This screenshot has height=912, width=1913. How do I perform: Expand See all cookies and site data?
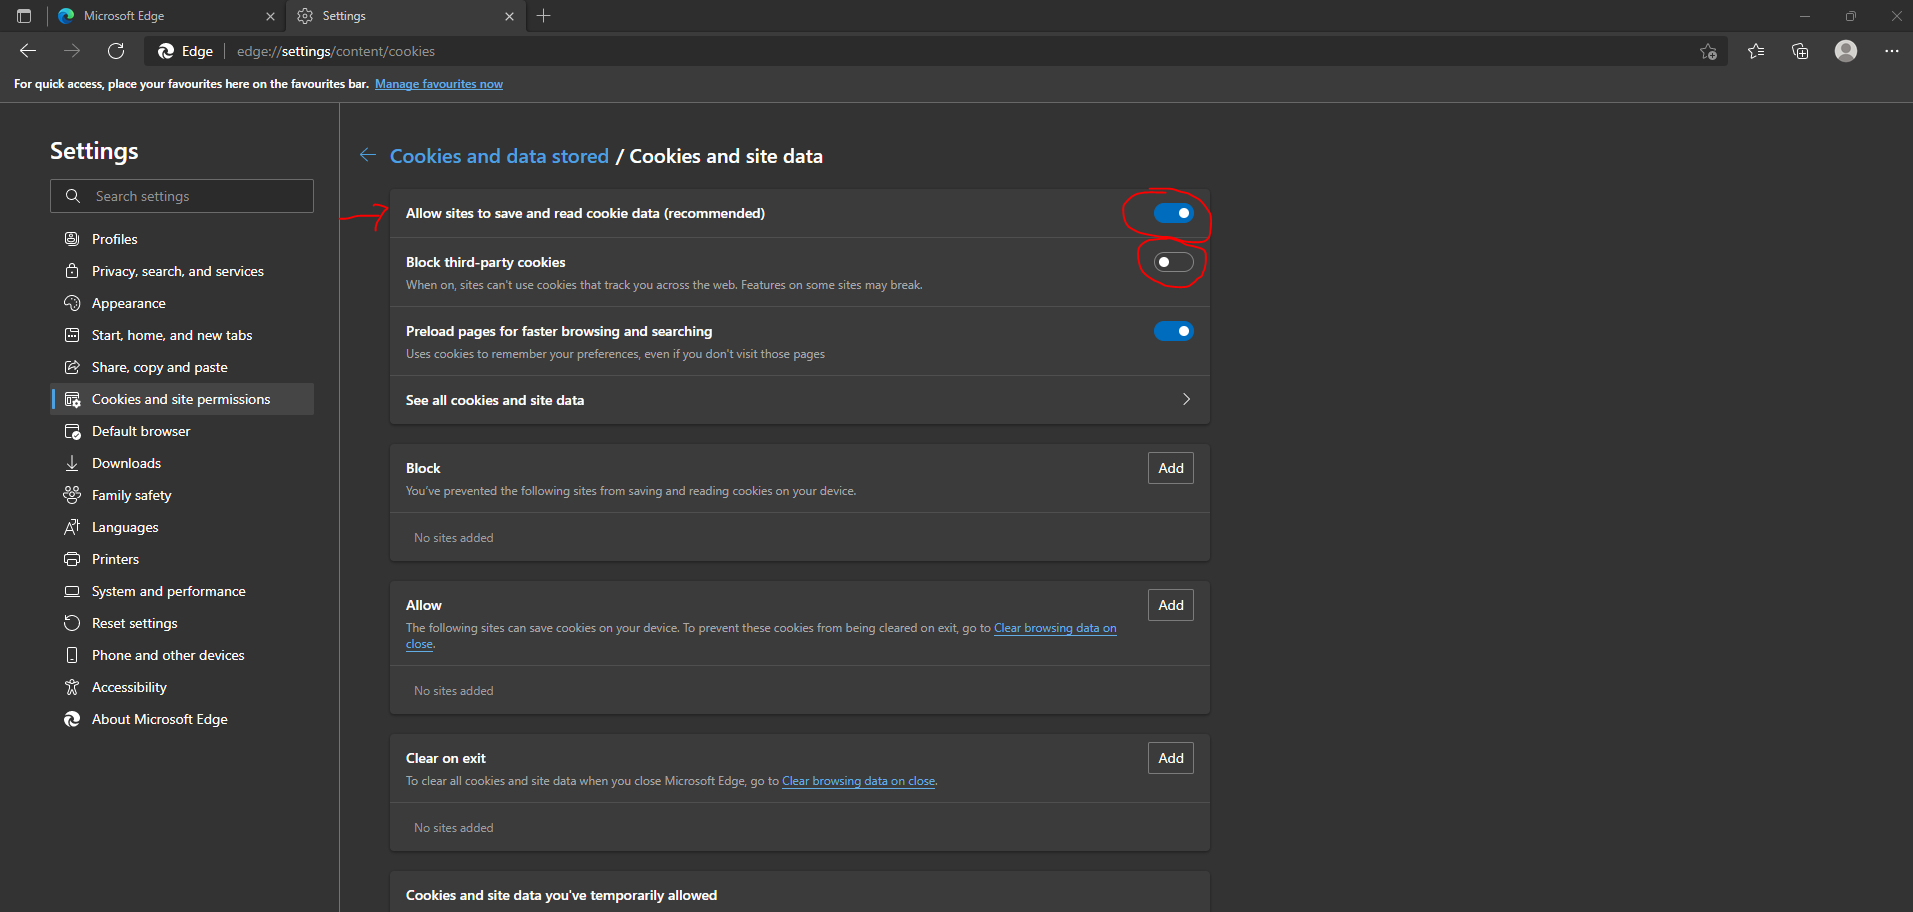tap(799, 400)
